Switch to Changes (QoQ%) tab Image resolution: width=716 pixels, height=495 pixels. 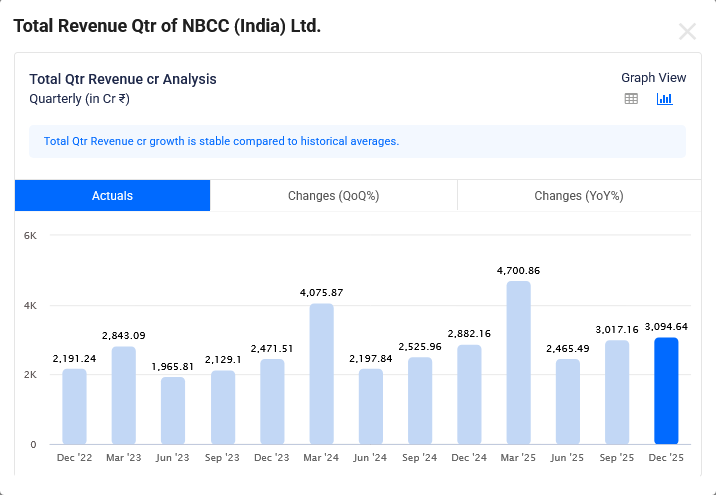click(x=333, y=196)
